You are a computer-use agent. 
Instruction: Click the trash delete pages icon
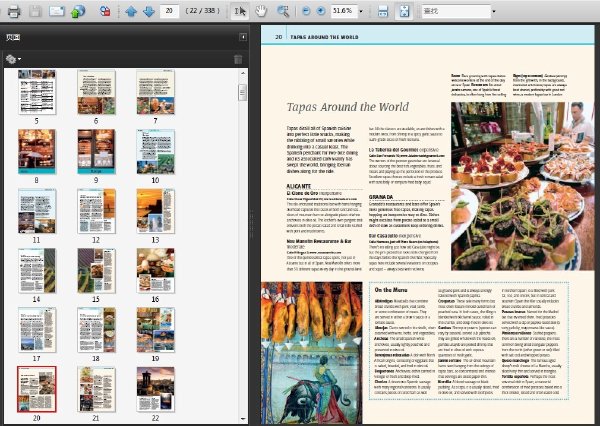[x=238, y=59]
